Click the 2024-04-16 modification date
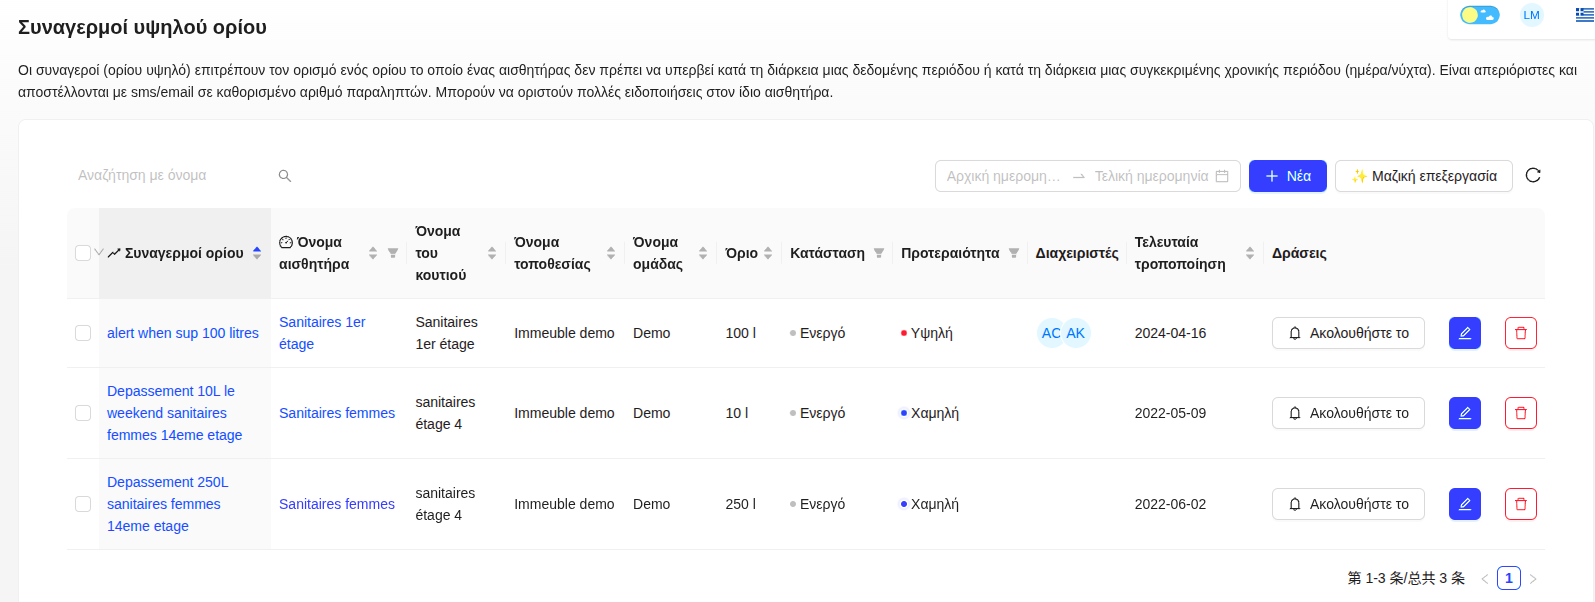 click(x=1170, y=333)
